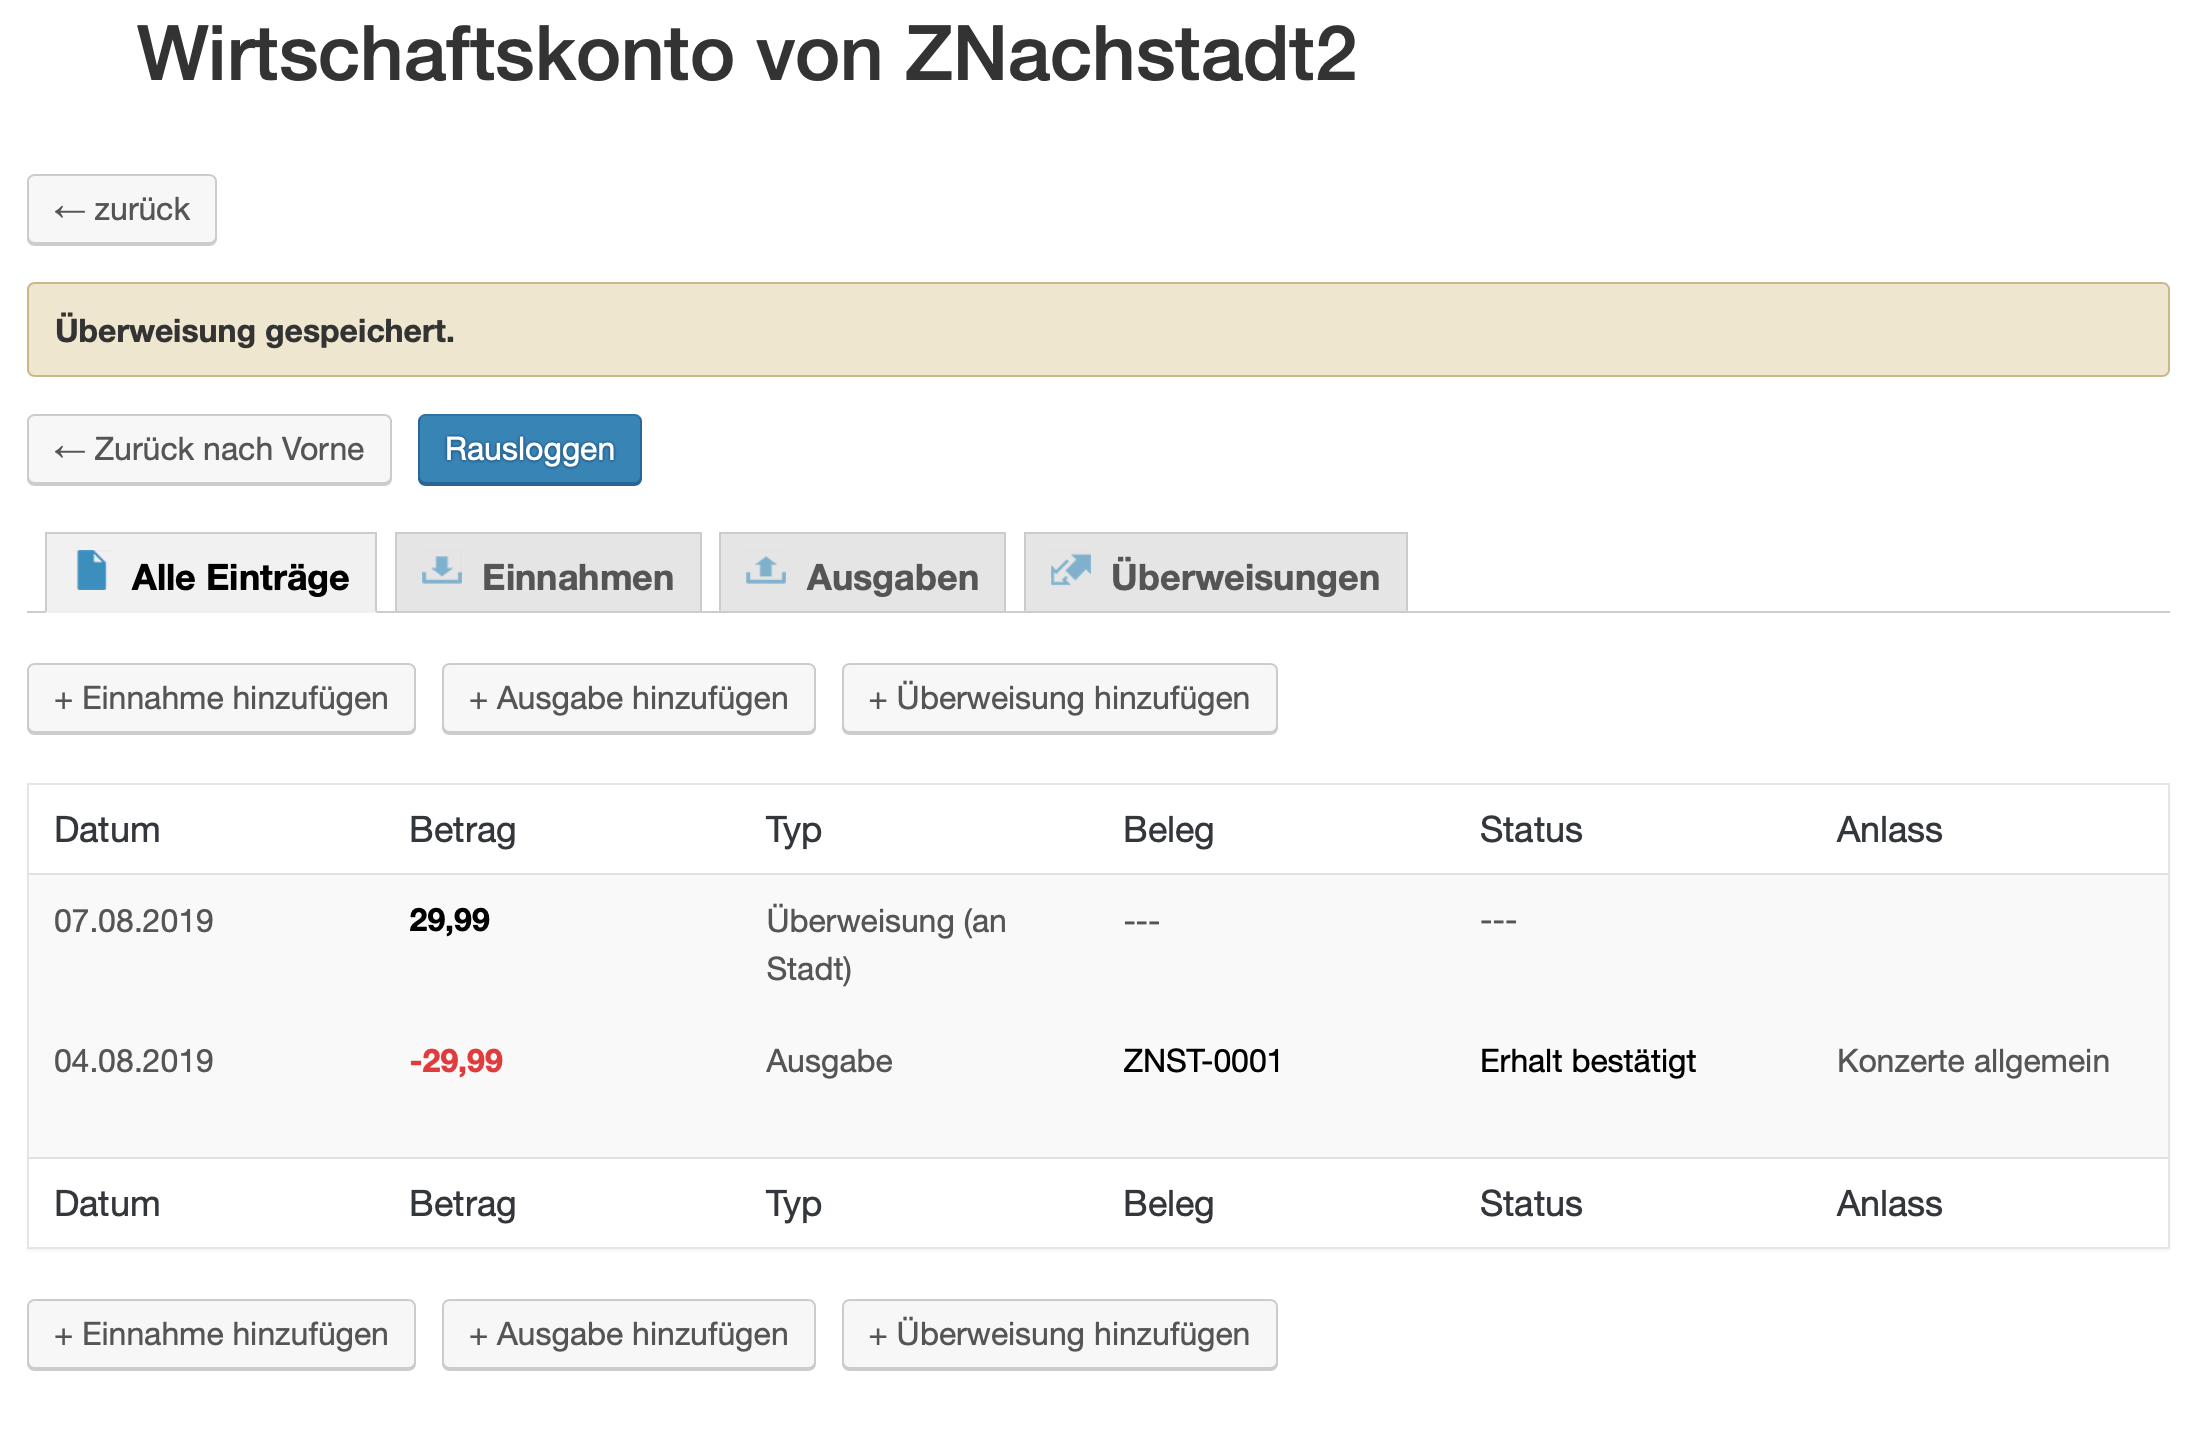Click Zurück nach Vorne button
This screenshot has height=1436, width=2200.
[x=209, y=450]
